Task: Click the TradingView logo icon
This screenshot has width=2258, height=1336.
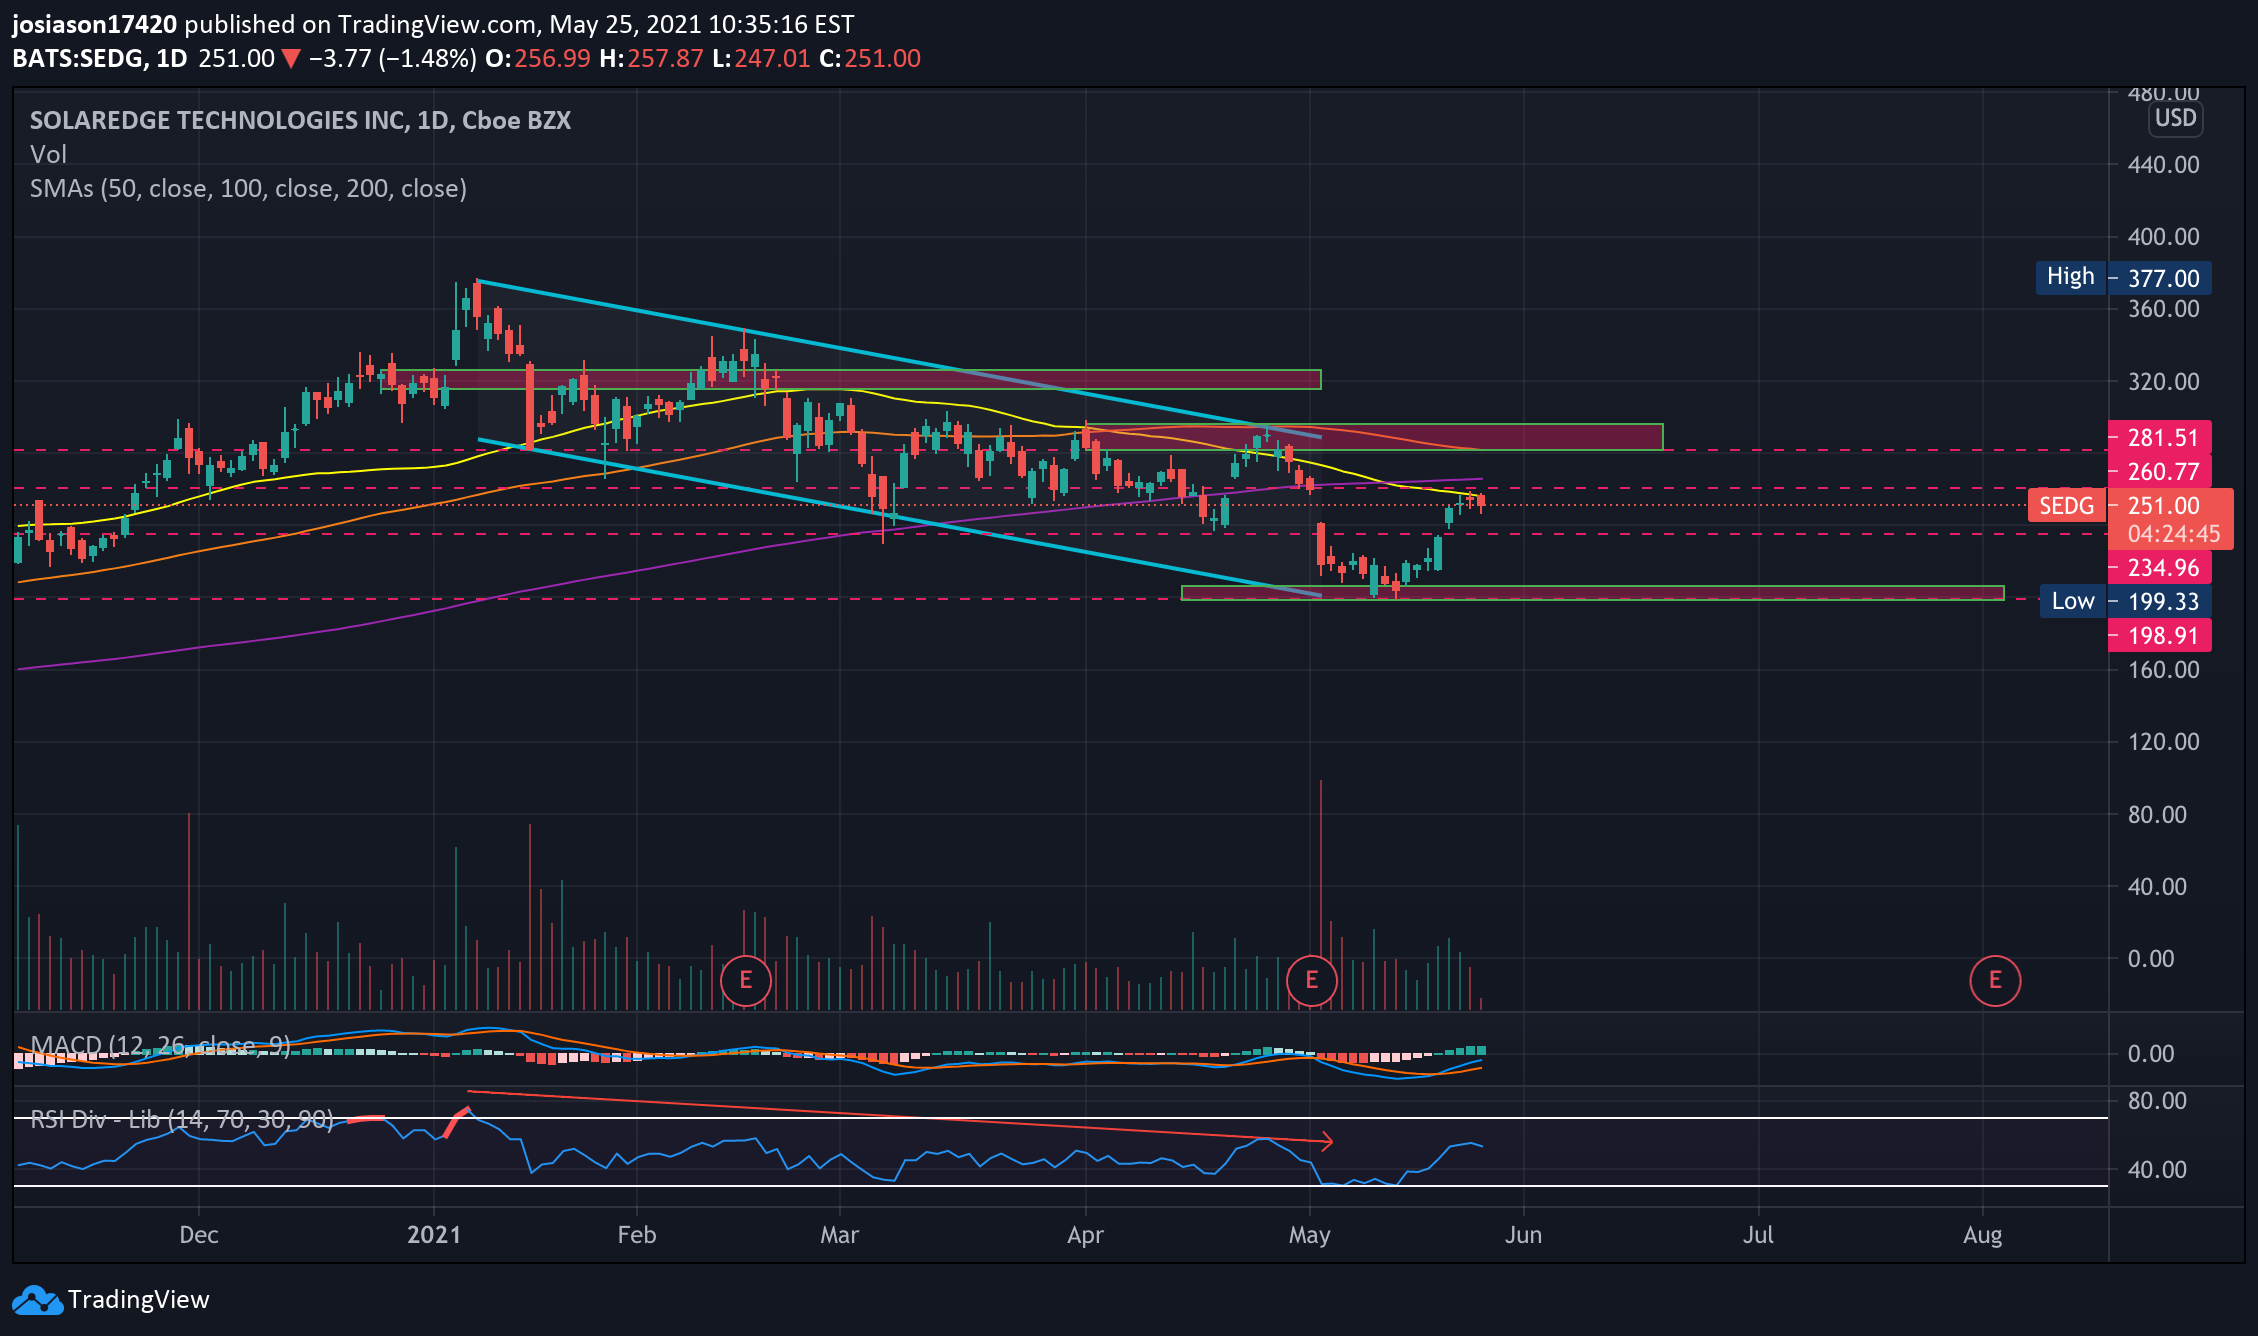Action: point(36,1300)
